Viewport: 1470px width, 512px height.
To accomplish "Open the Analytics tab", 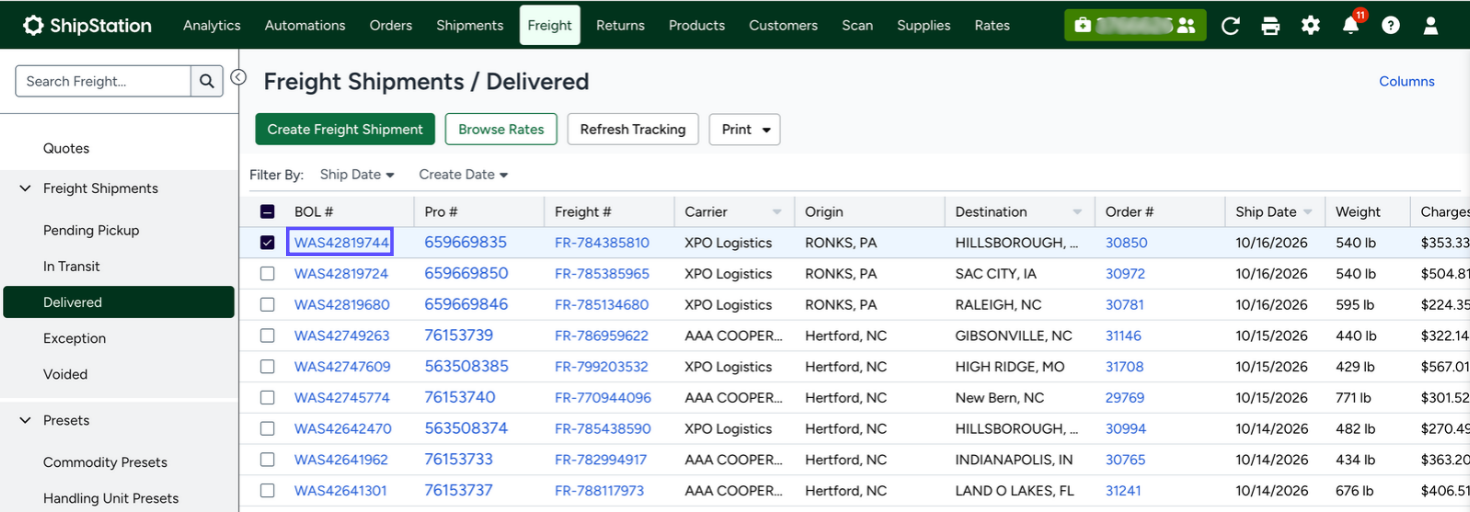I will [x=212, y=25].
